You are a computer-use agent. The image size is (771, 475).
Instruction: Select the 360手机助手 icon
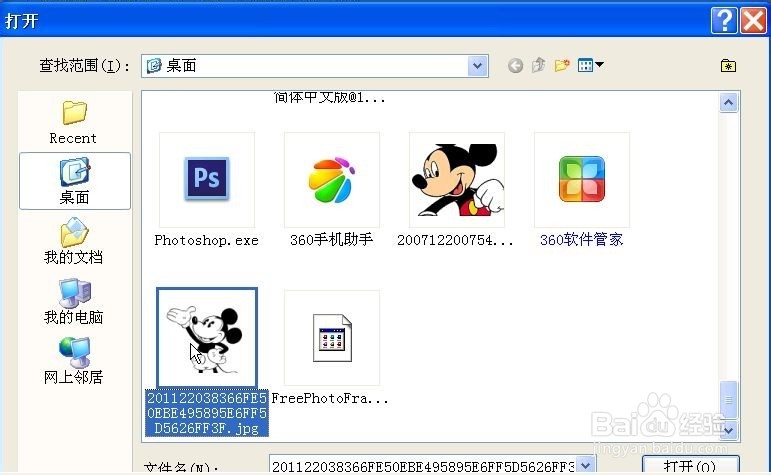(332, 179)
